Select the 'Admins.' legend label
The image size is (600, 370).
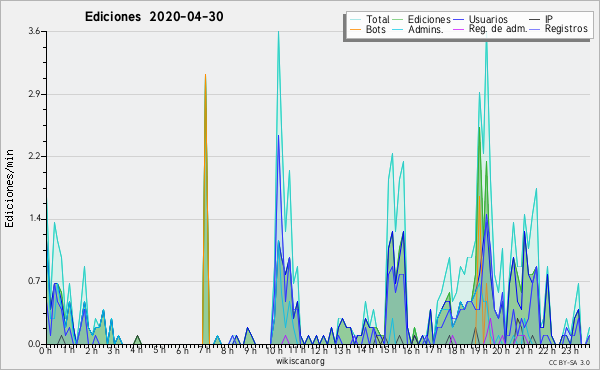tap(426, 29)
